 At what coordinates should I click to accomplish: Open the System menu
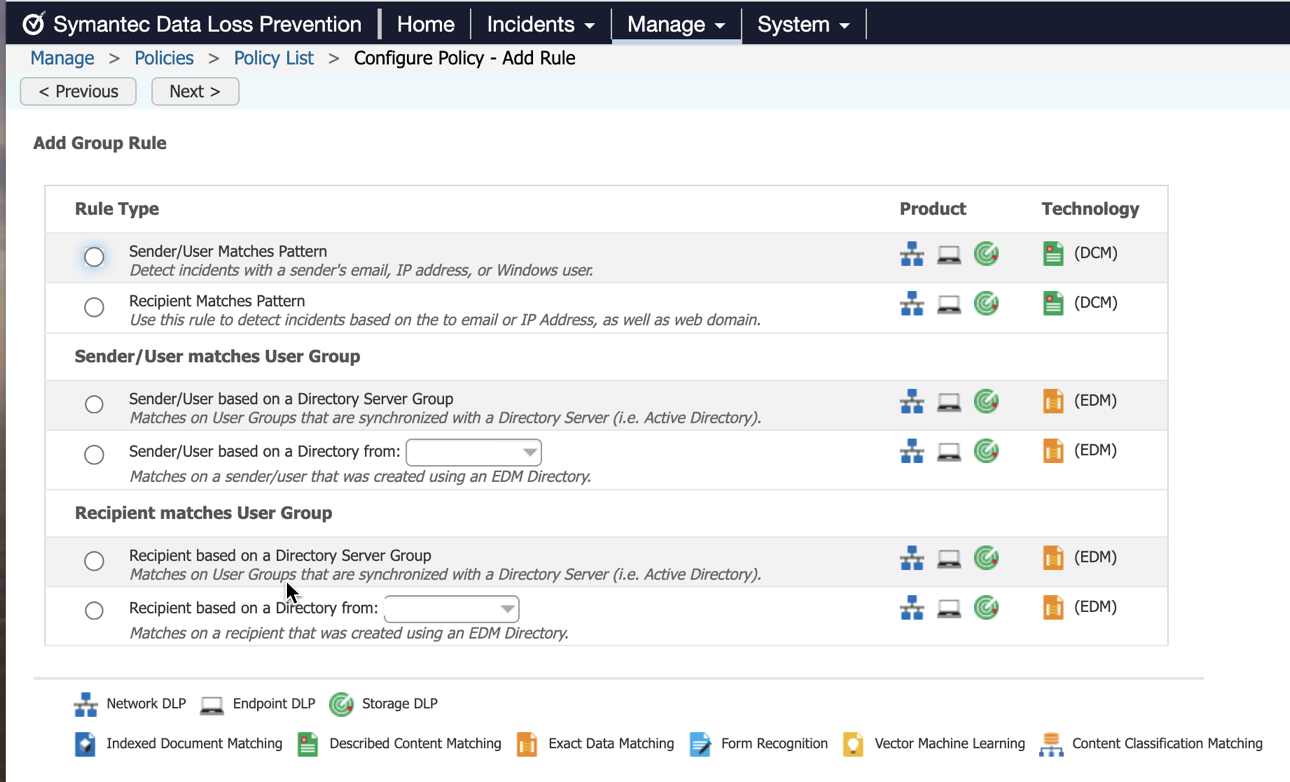click(x=803, y=24)
